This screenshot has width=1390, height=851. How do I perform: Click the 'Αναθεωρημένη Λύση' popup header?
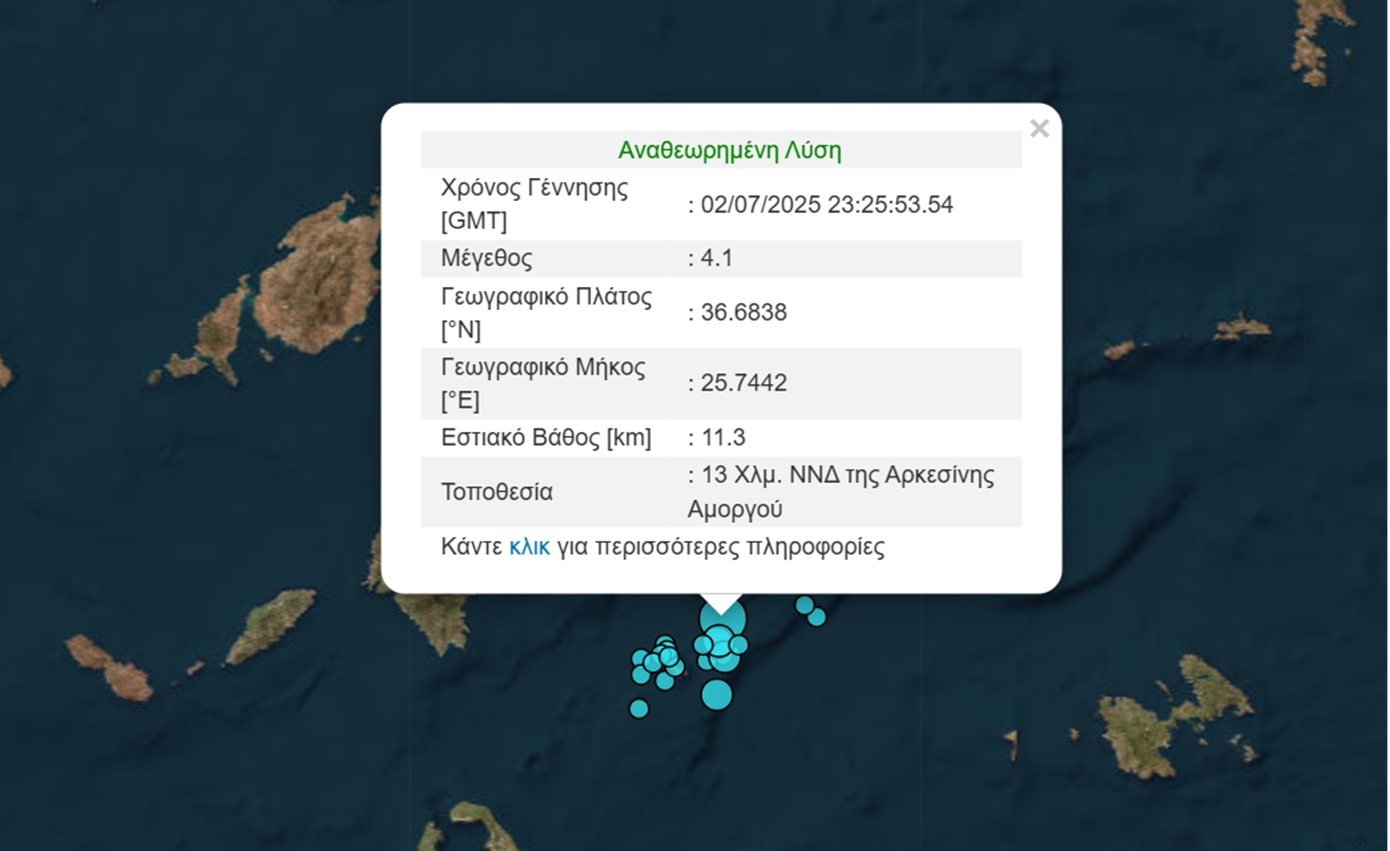(729, 151)
